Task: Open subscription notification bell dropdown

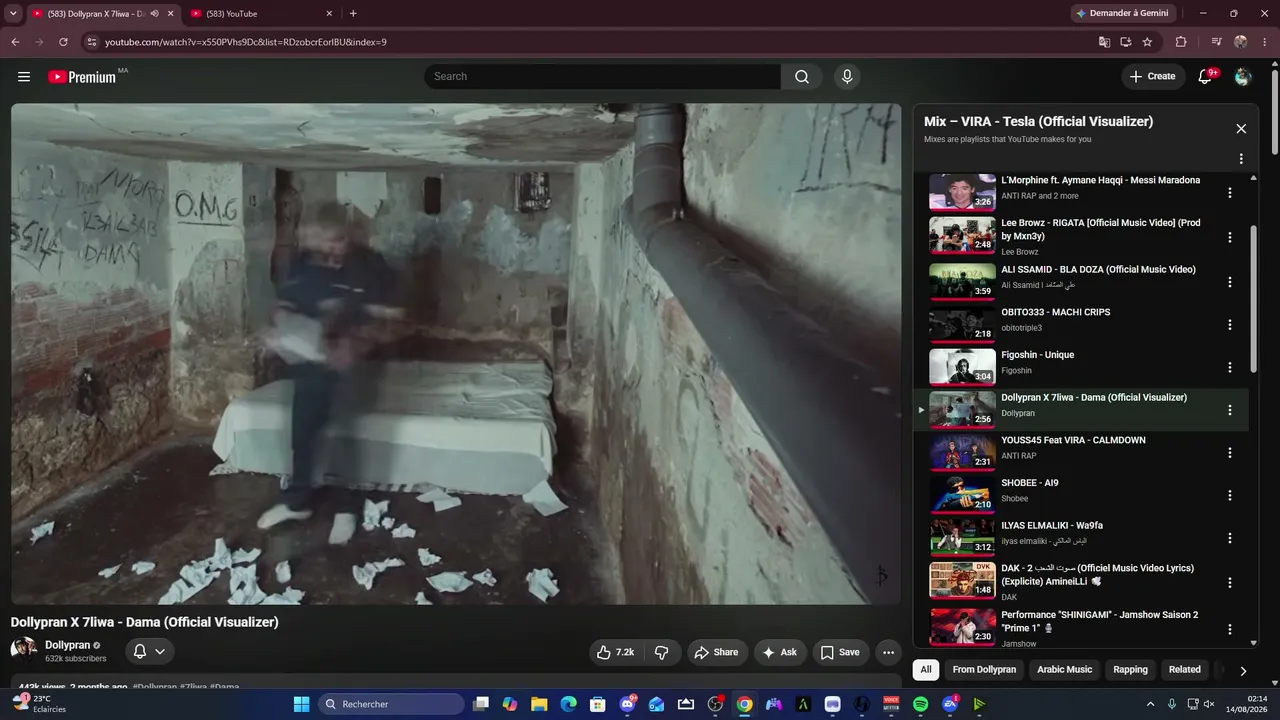Action: [x=150, y=651]
